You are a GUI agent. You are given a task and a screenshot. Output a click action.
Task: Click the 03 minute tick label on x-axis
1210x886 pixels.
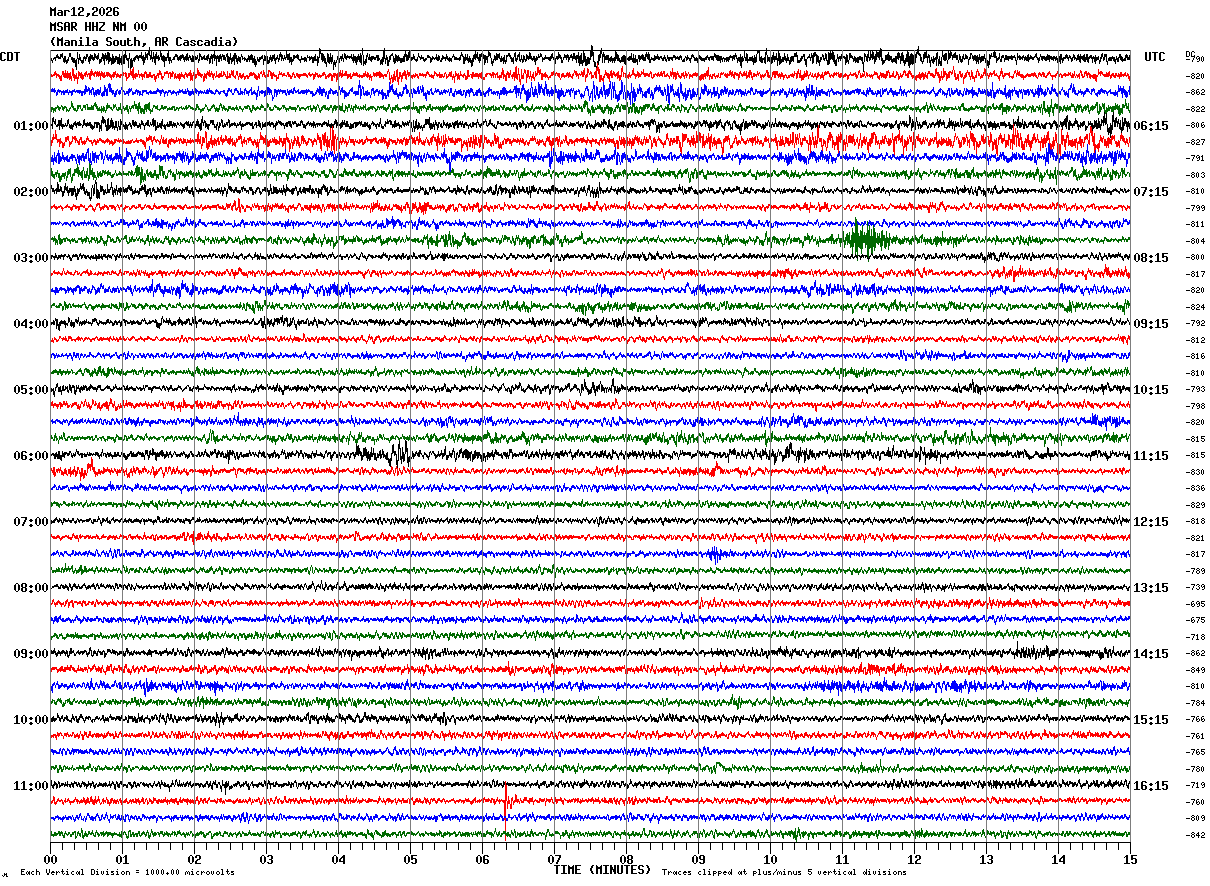[x=266, y=859]
